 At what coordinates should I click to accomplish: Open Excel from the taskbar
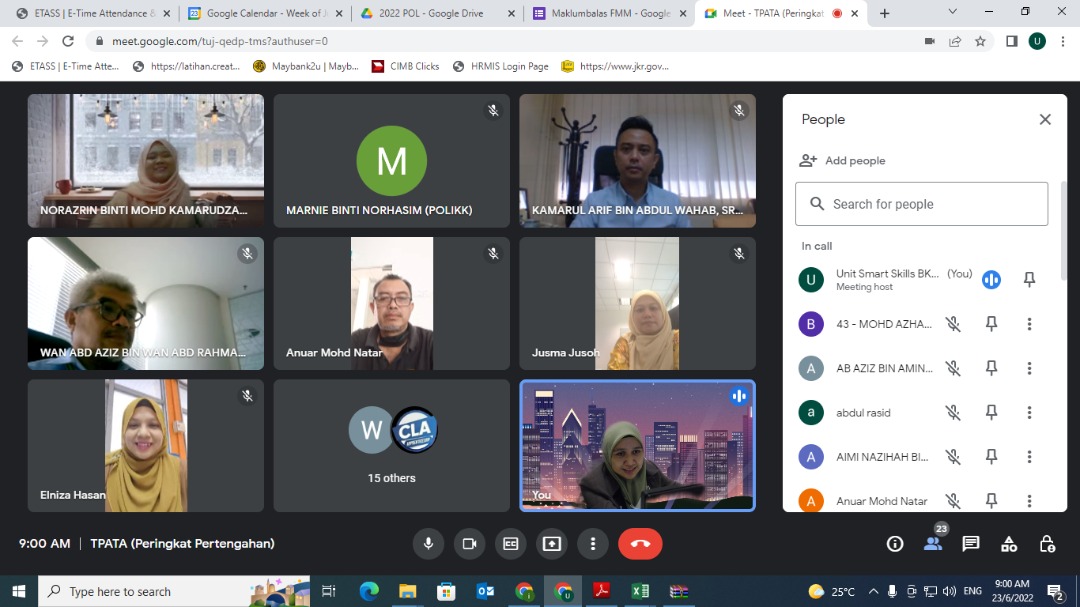pyautogui.click(x=640, y=591)
